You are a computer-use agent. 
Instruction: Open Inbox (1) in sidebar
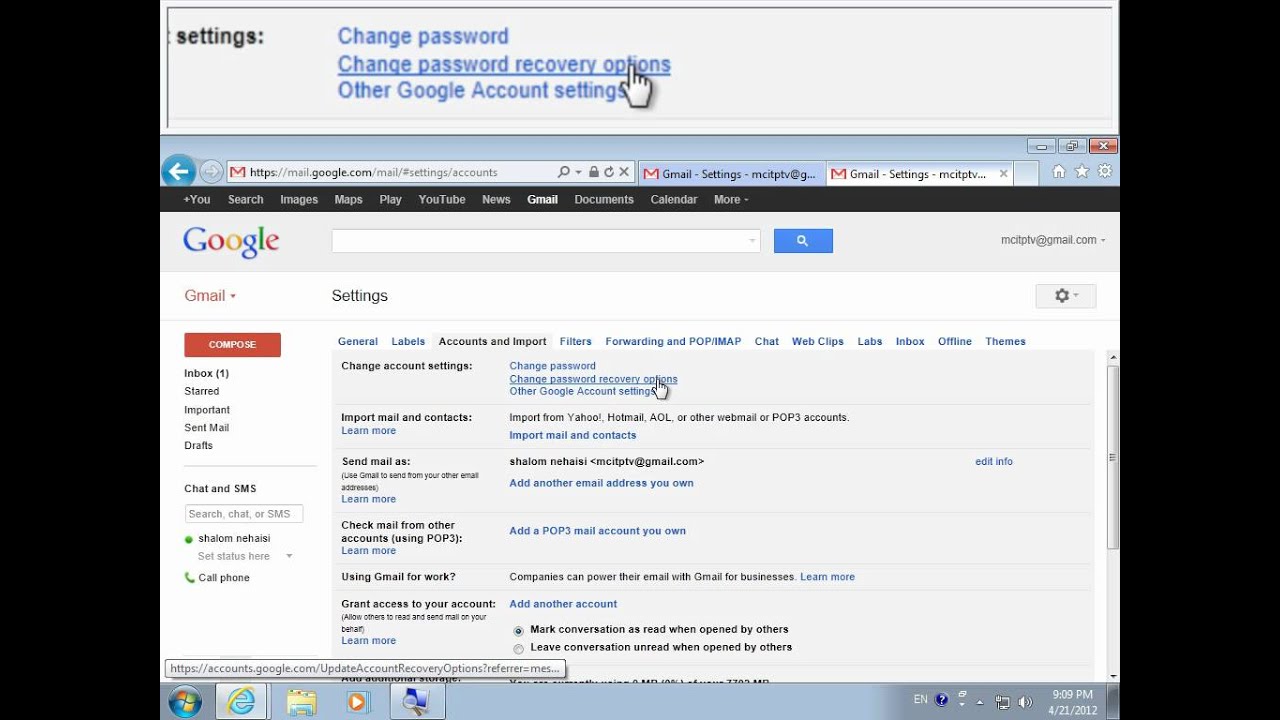206,373
